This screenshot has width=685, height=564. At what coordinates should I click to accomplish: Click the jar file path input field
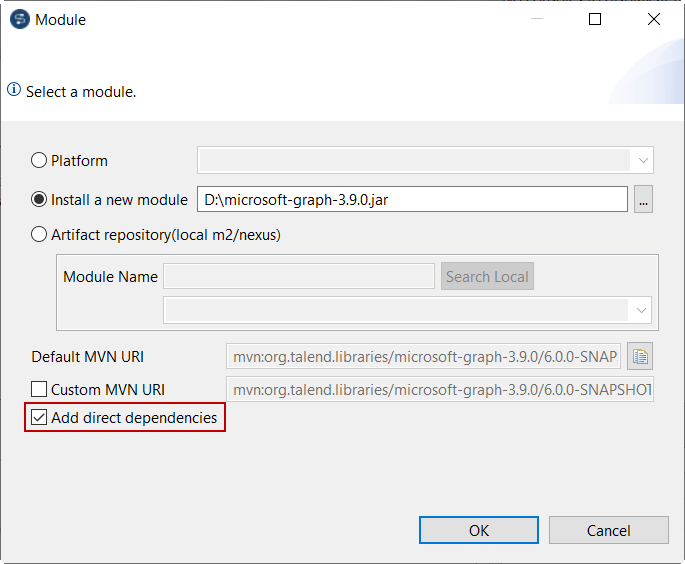tap(411, 200)
